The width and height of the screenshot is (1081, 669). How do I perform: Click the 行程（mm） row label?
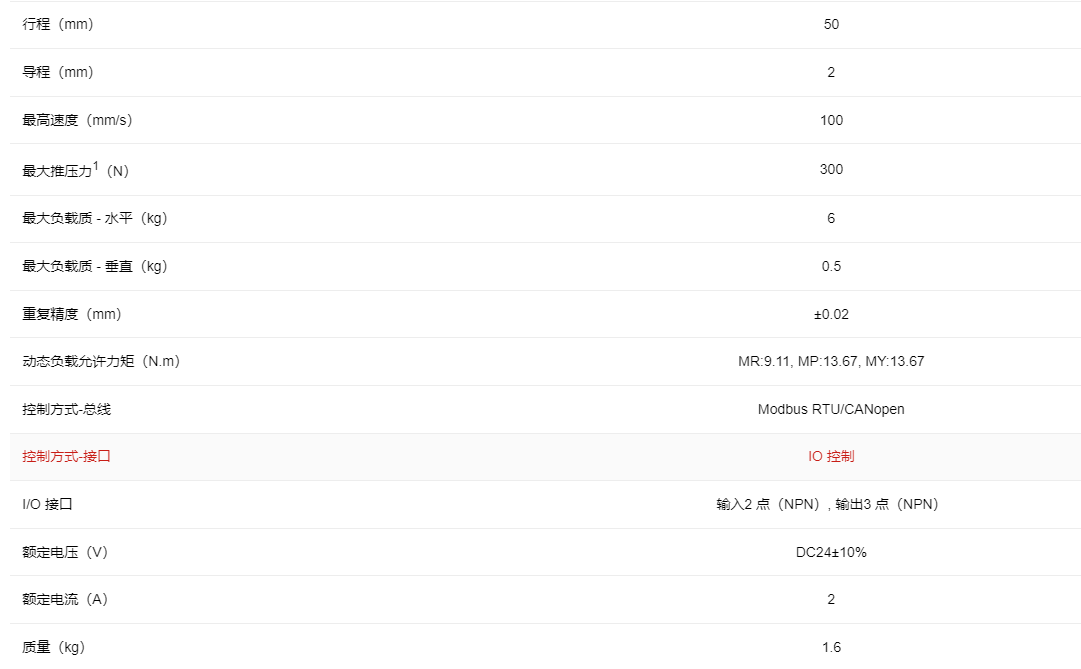58,24
